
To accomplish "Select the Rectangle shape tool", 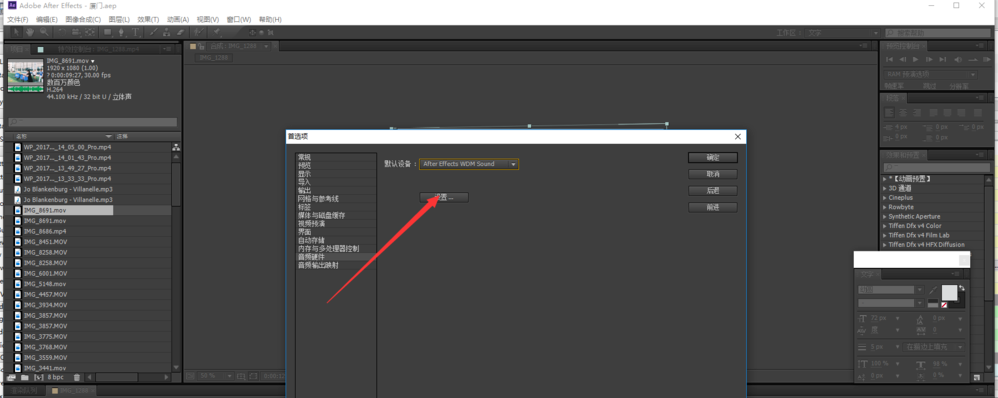I will [108, 32].
